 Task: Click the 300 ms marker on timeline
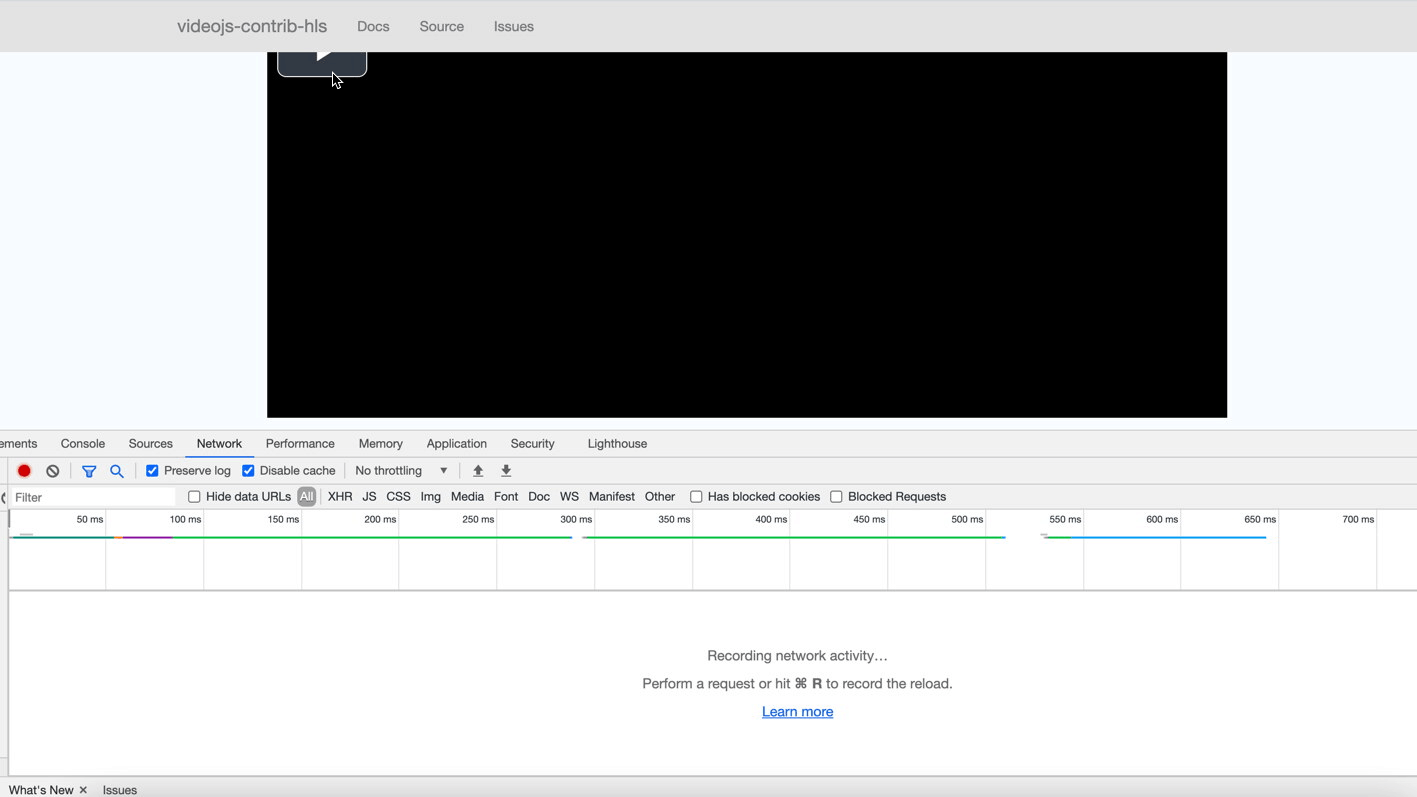(x=576, y=520)
